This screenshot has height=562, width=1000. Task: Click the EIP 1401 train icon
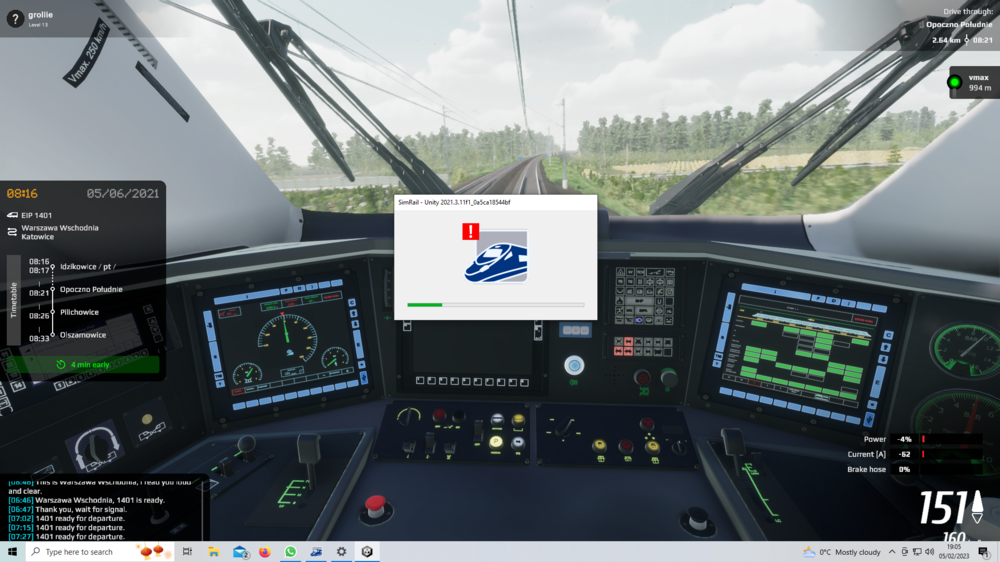[12, 216]
